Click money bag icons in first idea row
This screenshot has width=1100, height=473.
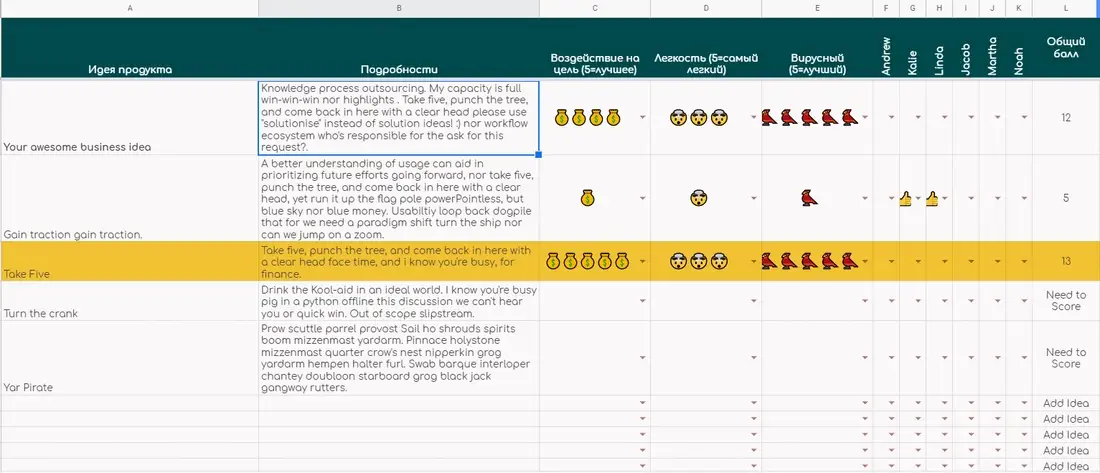587,117
